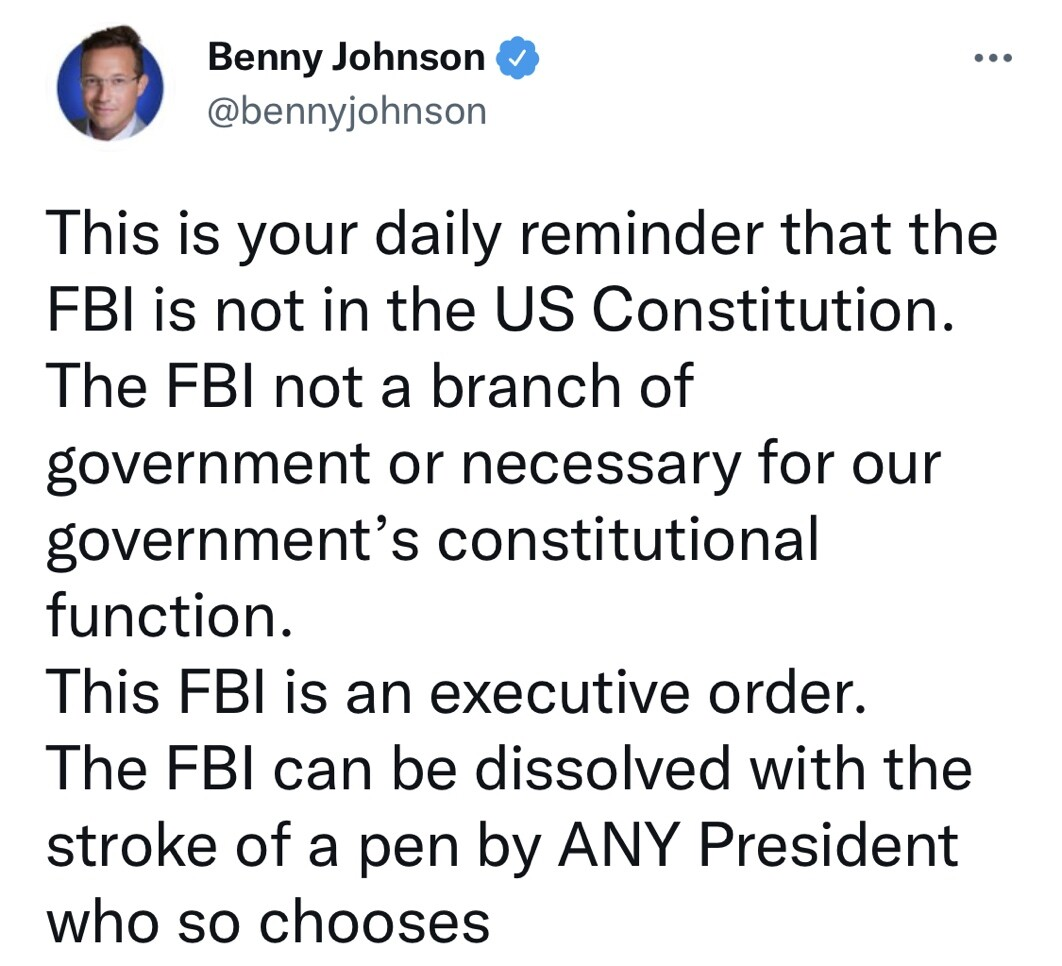Click the phrase "government's constitutional" in the tweet

click(x=433, y=541)
